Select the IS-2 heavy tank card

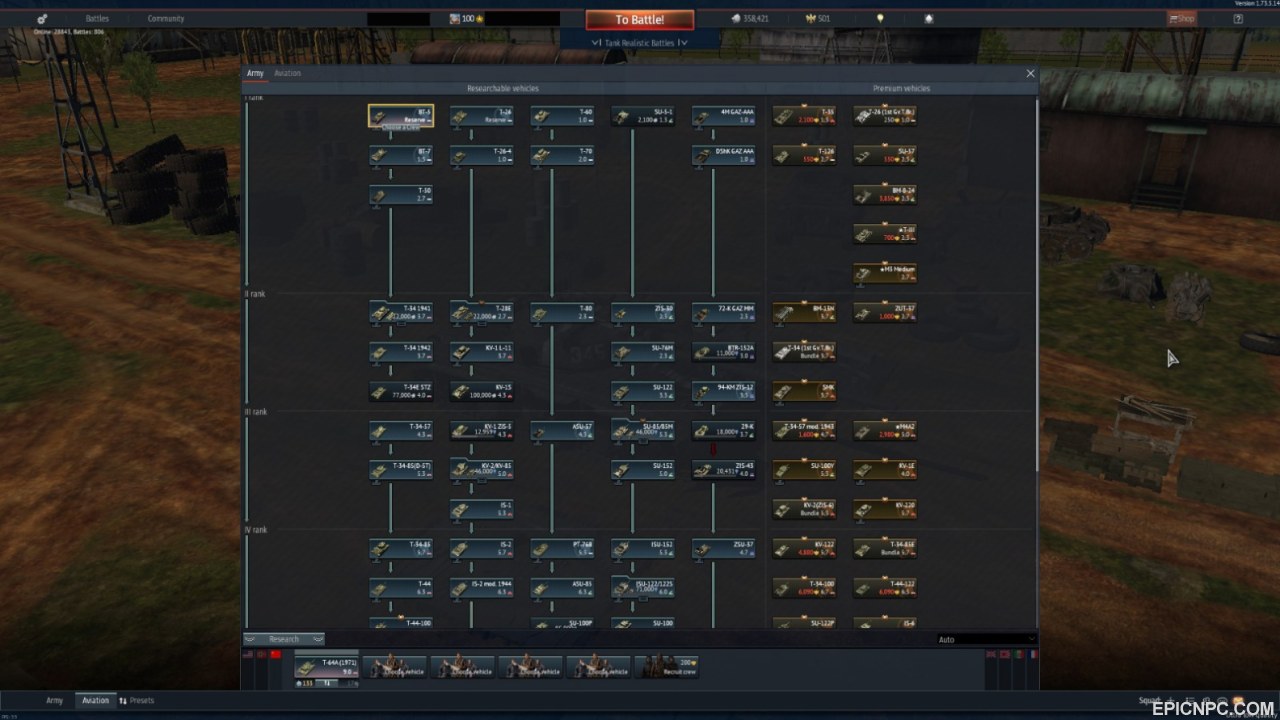click(x=482, y=548)
